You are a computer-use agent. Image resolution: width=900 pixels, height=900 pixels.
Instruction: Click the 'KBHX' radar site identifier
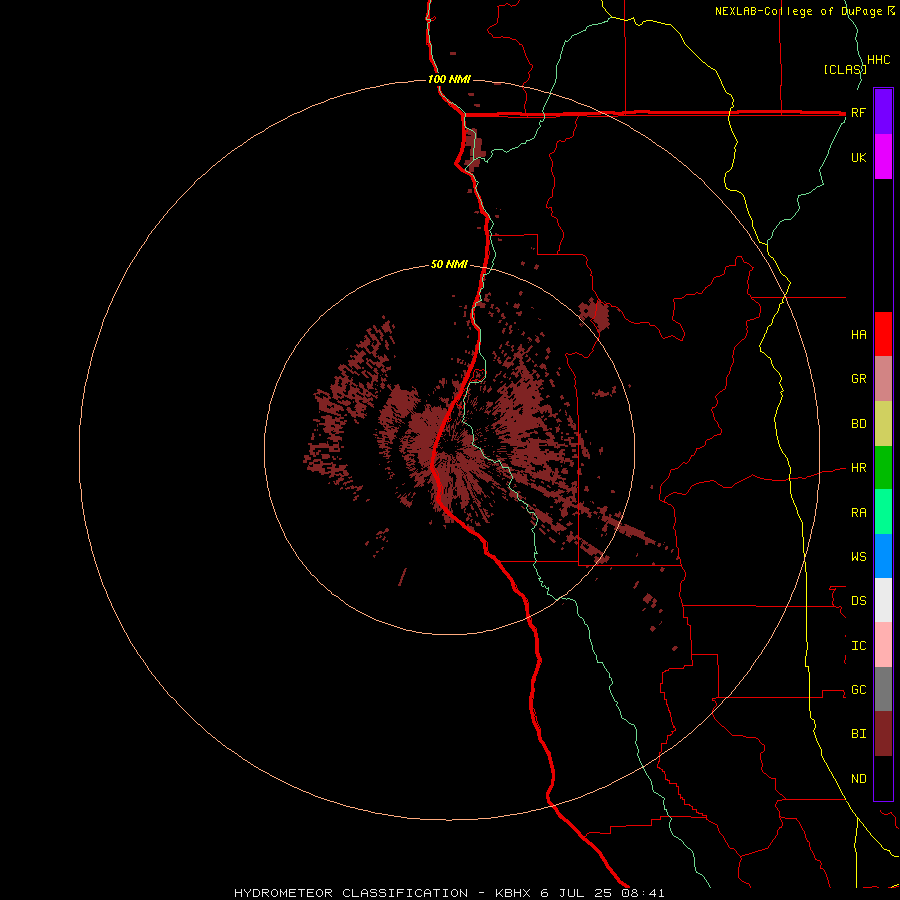[513, 893]
